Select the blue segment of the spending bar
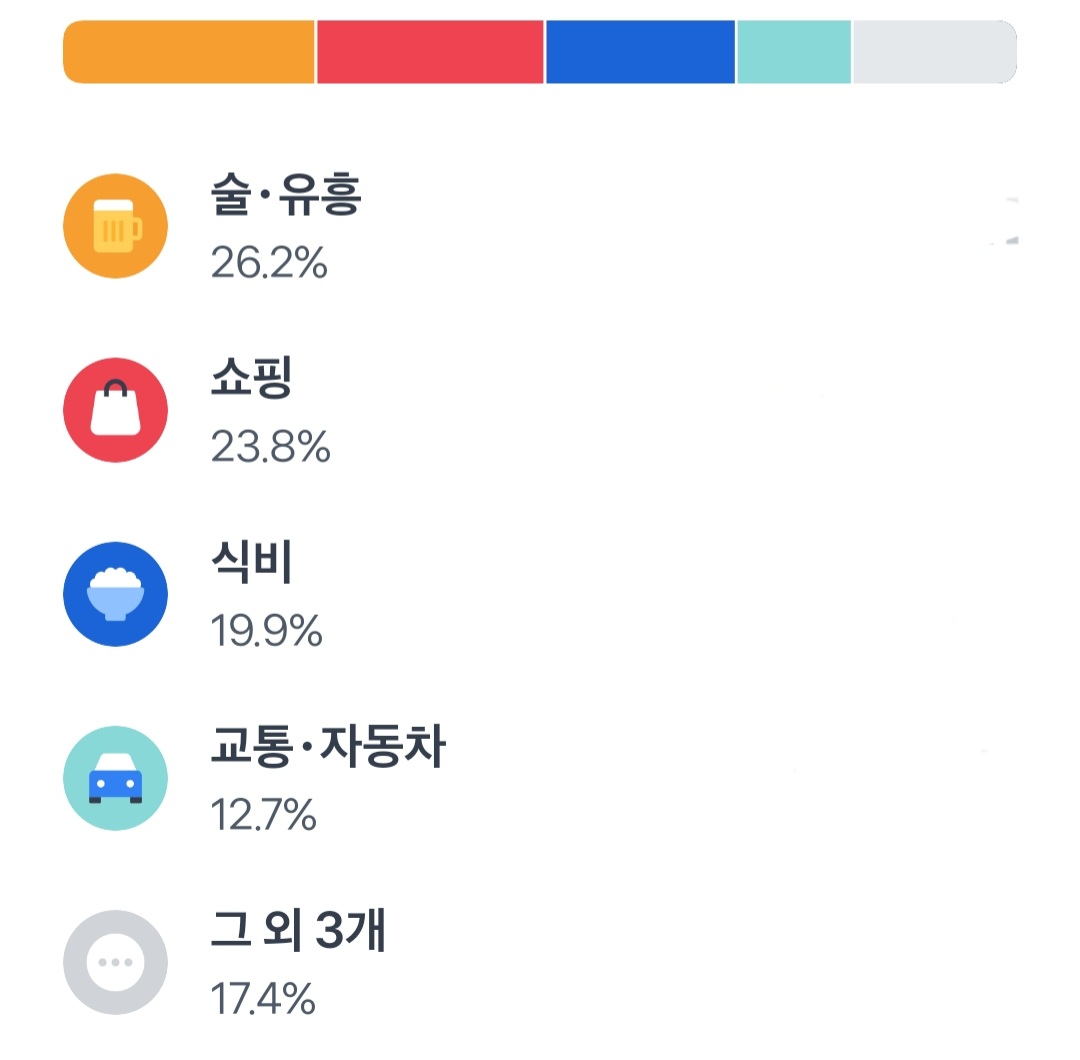 (640, 52)
